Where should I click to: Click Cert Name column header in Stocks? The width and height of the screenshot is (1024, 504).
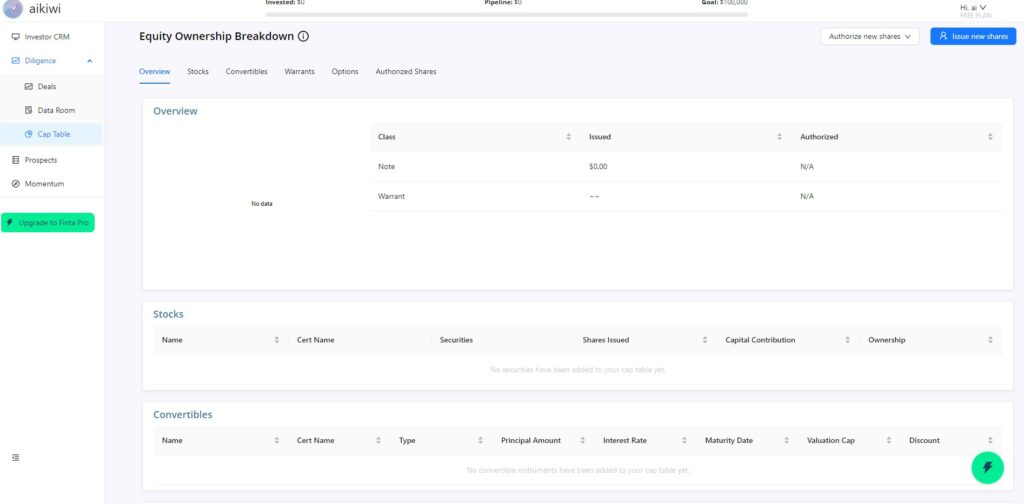tap(315, 340)
